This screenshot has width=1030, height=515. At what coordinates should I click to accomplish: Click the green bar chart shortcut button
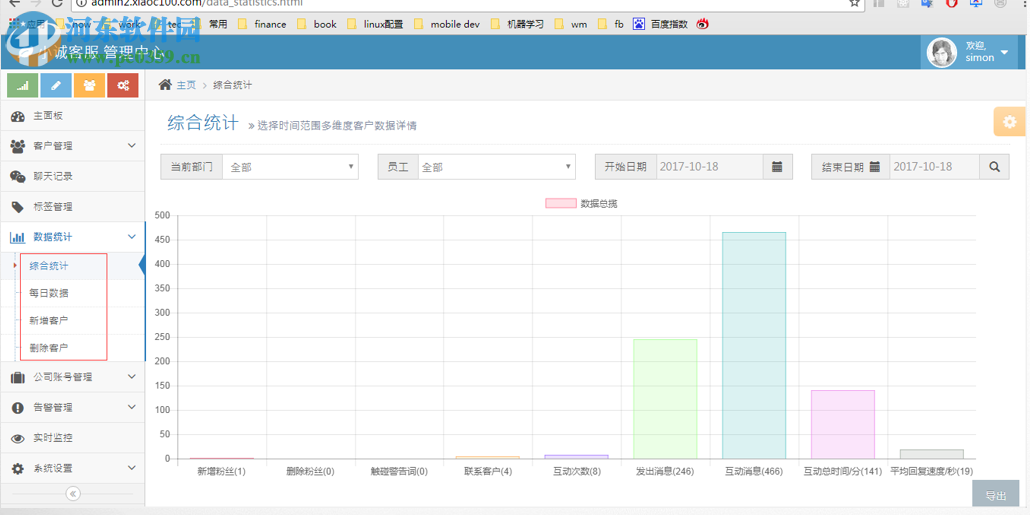tap(22, 85)
